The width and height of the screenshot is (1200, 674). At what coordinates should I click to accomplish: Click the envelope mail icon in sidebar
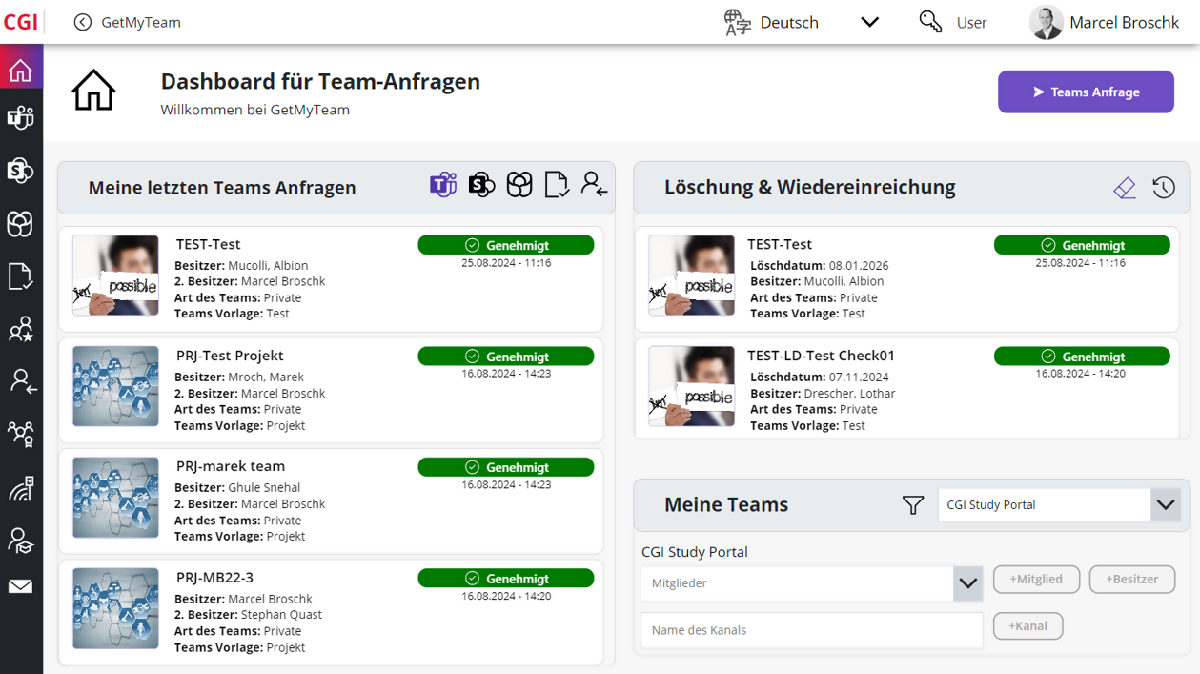point(21,587)
